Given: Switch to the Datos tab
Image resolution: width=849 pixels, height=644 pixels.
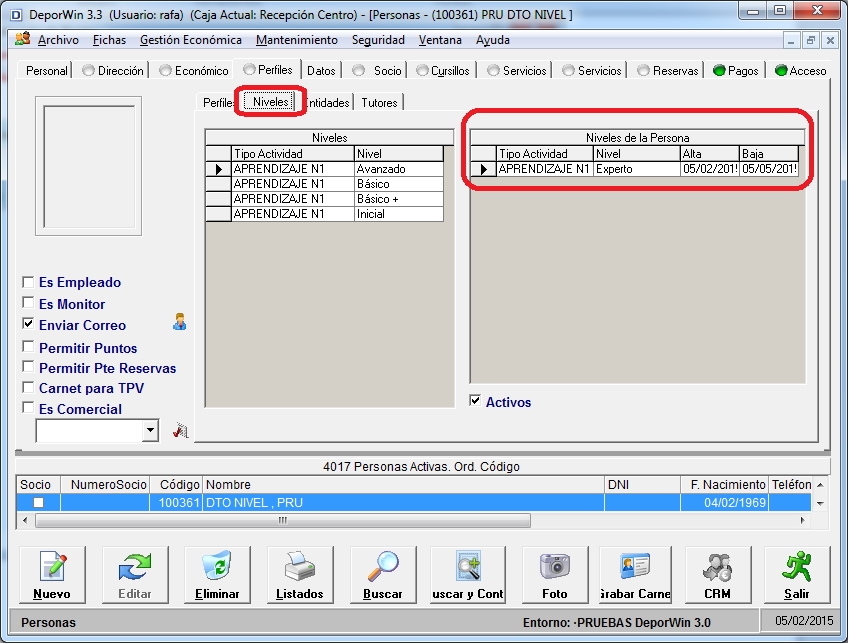Looking at the screenshot, I should [x=321, y=70].
